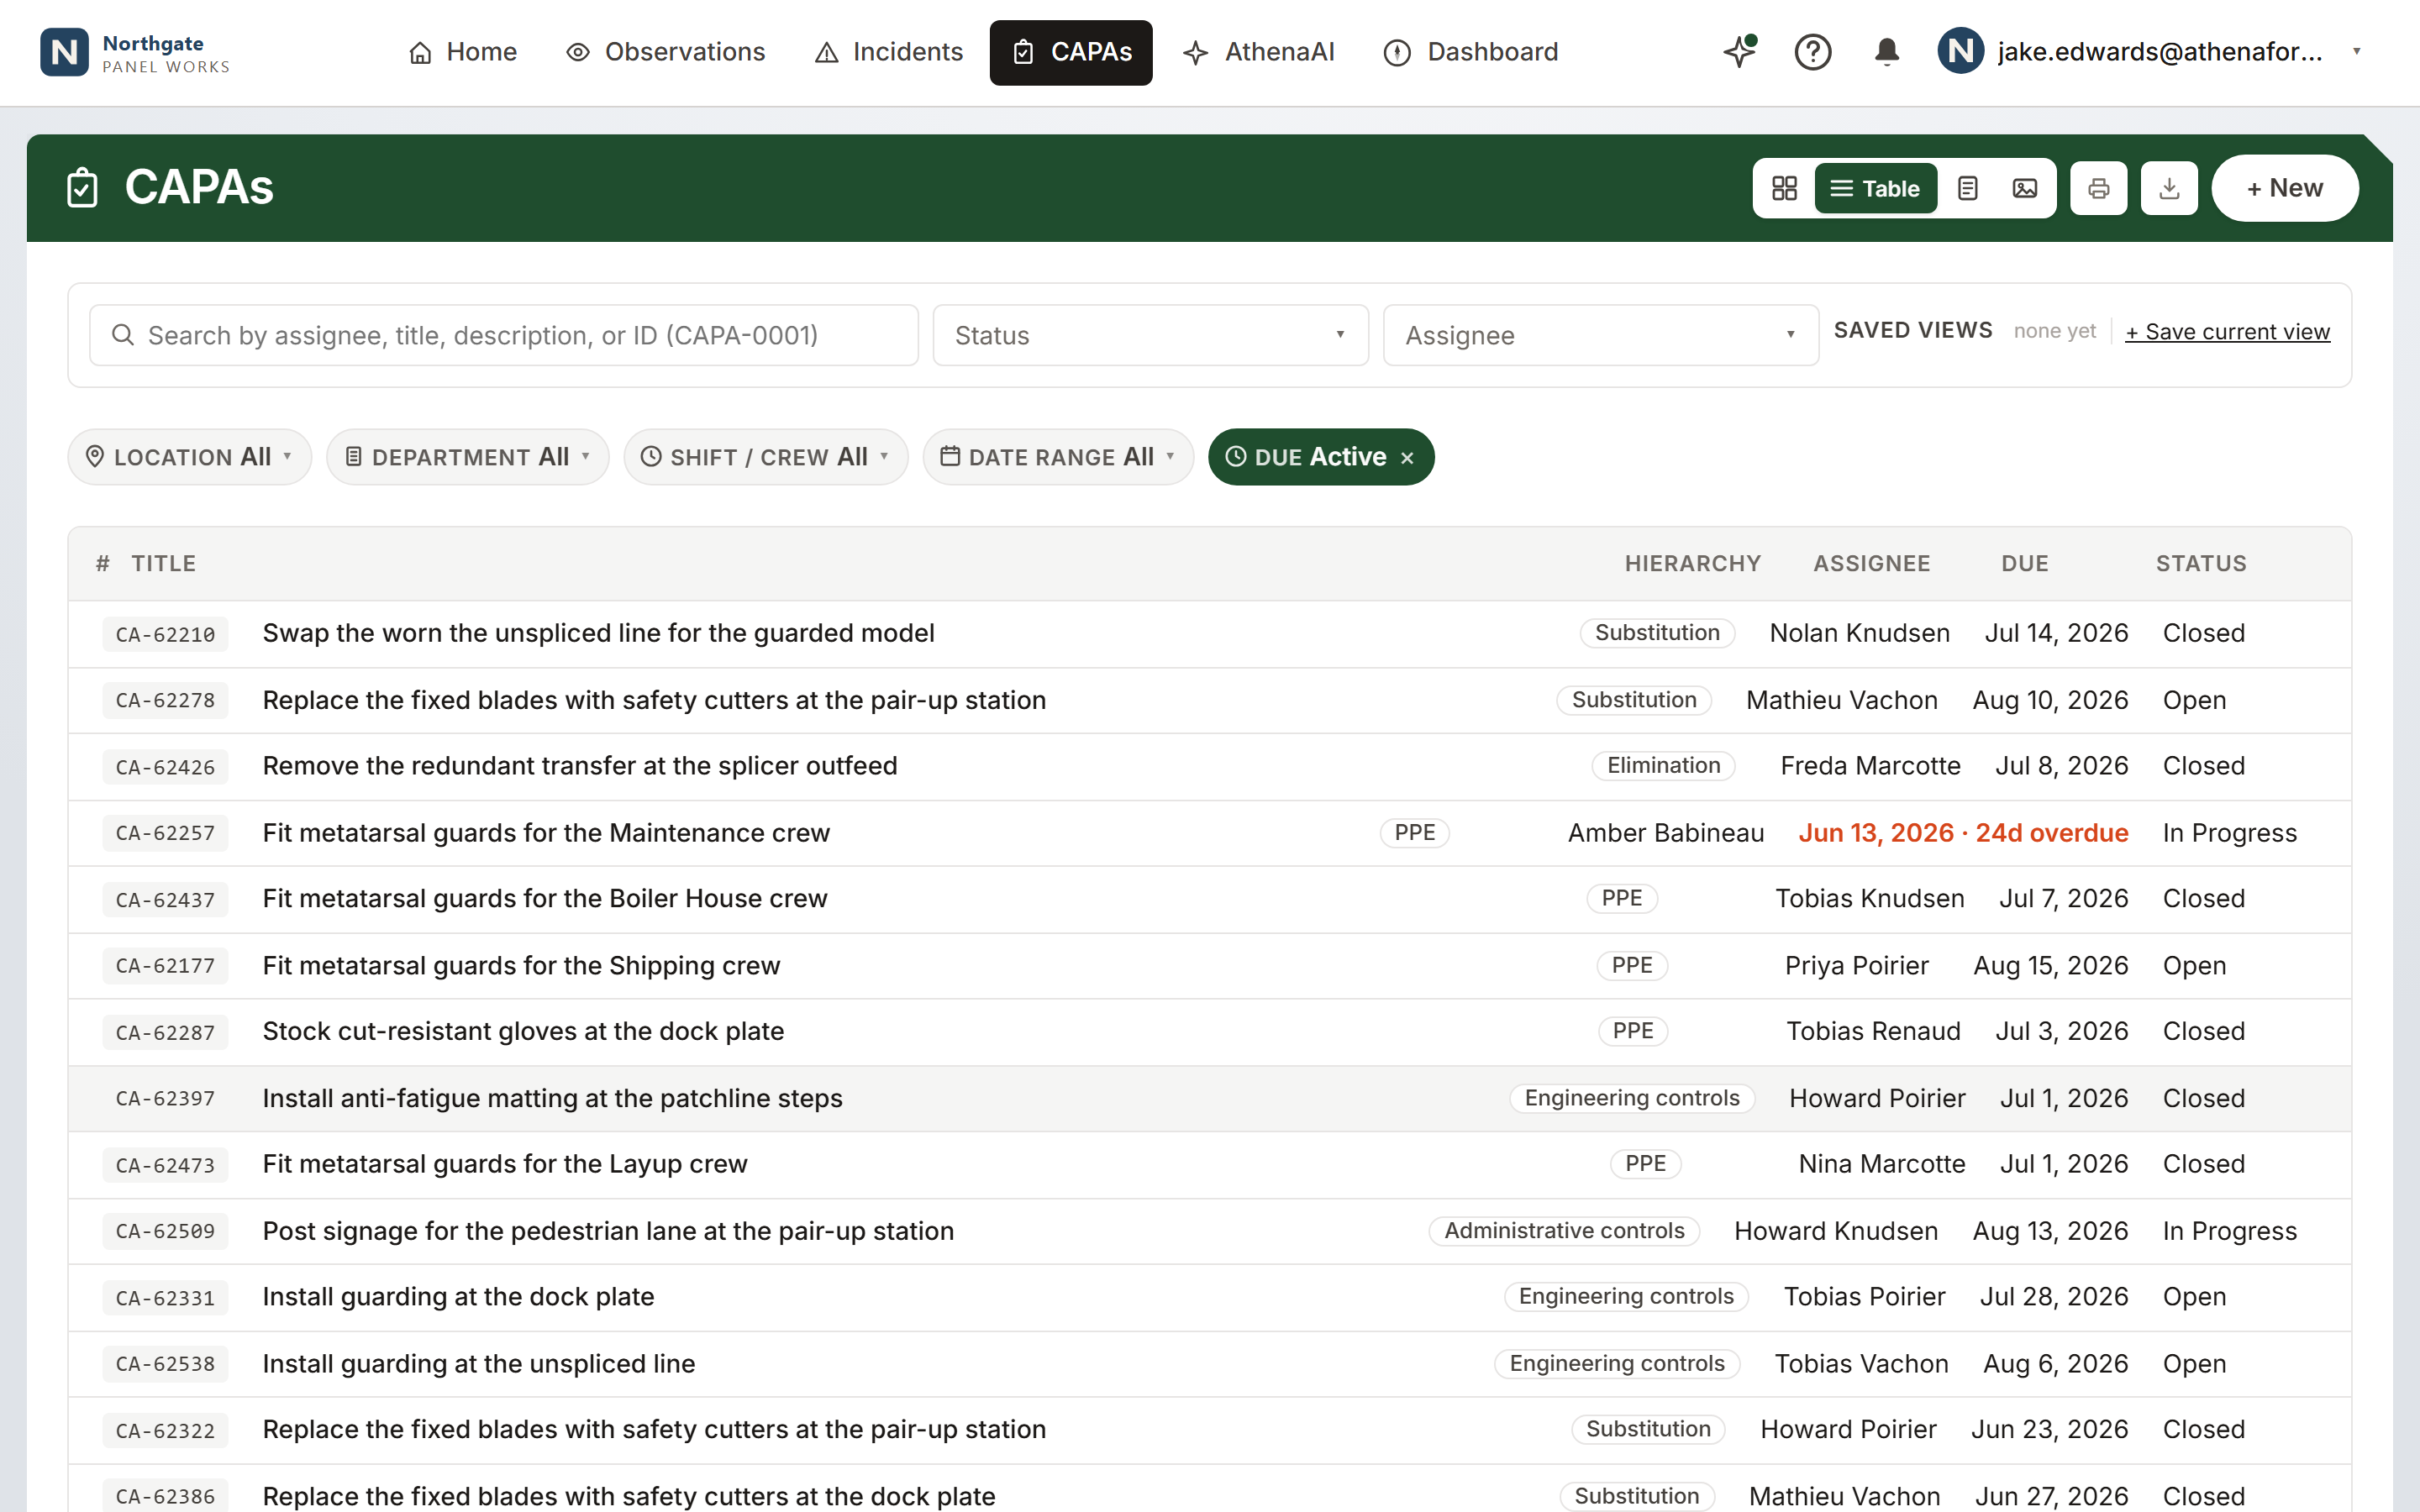2420x1512 pixels.
Task: Open Incidents tab
Action: (x=889, y=52)
